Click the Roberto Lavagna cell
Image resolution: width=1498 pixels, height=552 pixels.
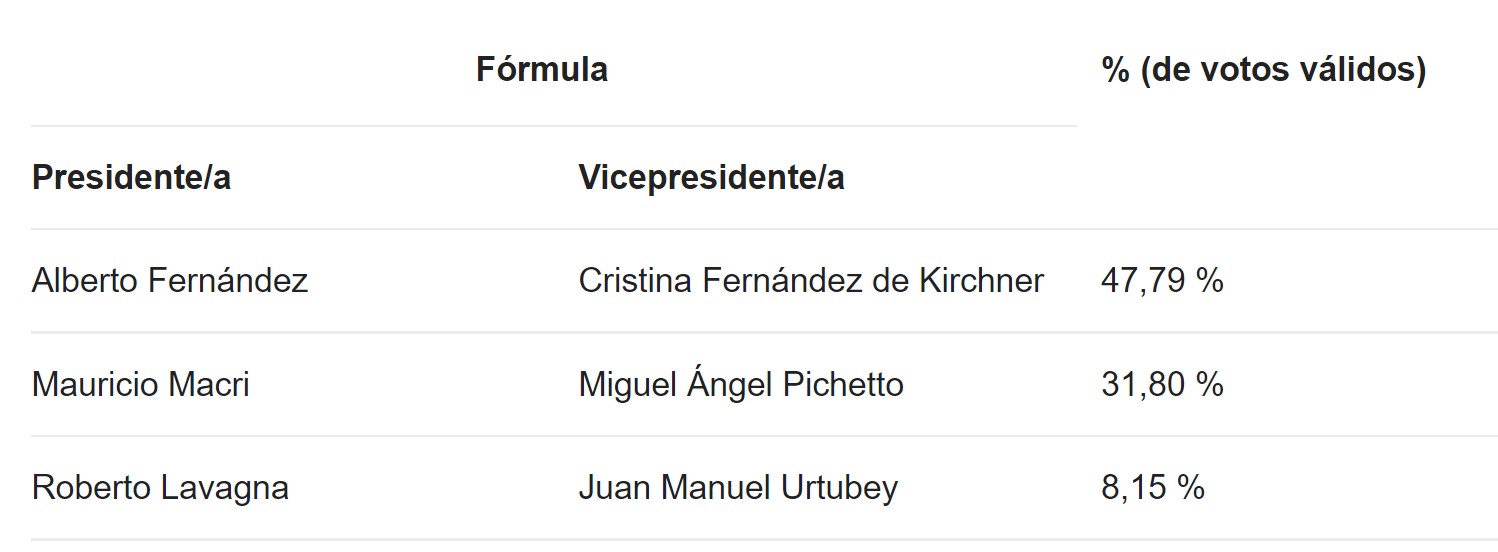(160, 488)
